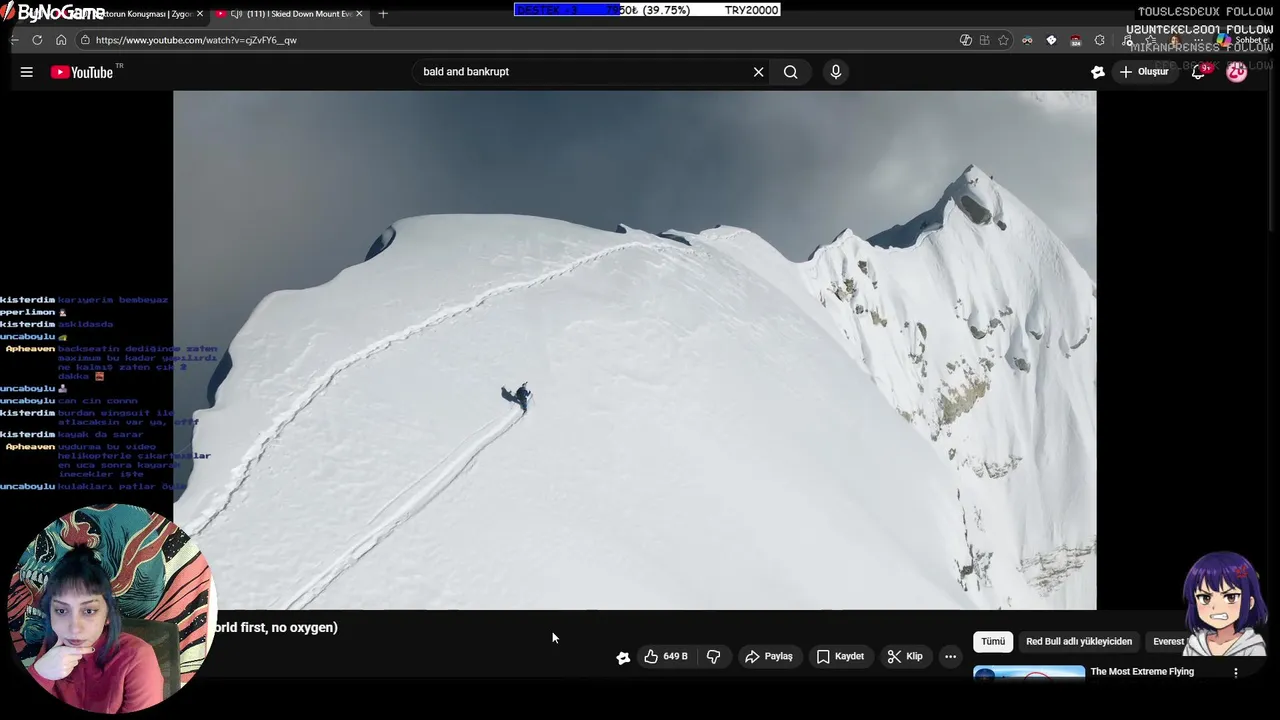Viewport: 1280px width, 720px height.
Task: Go back using browser back arrow
Action: 14,40
